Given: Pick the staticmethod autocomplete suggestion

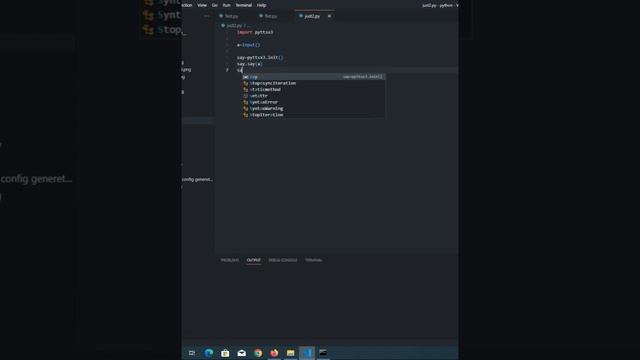Looking at the screenshot, I should click(x=313, y=89).
